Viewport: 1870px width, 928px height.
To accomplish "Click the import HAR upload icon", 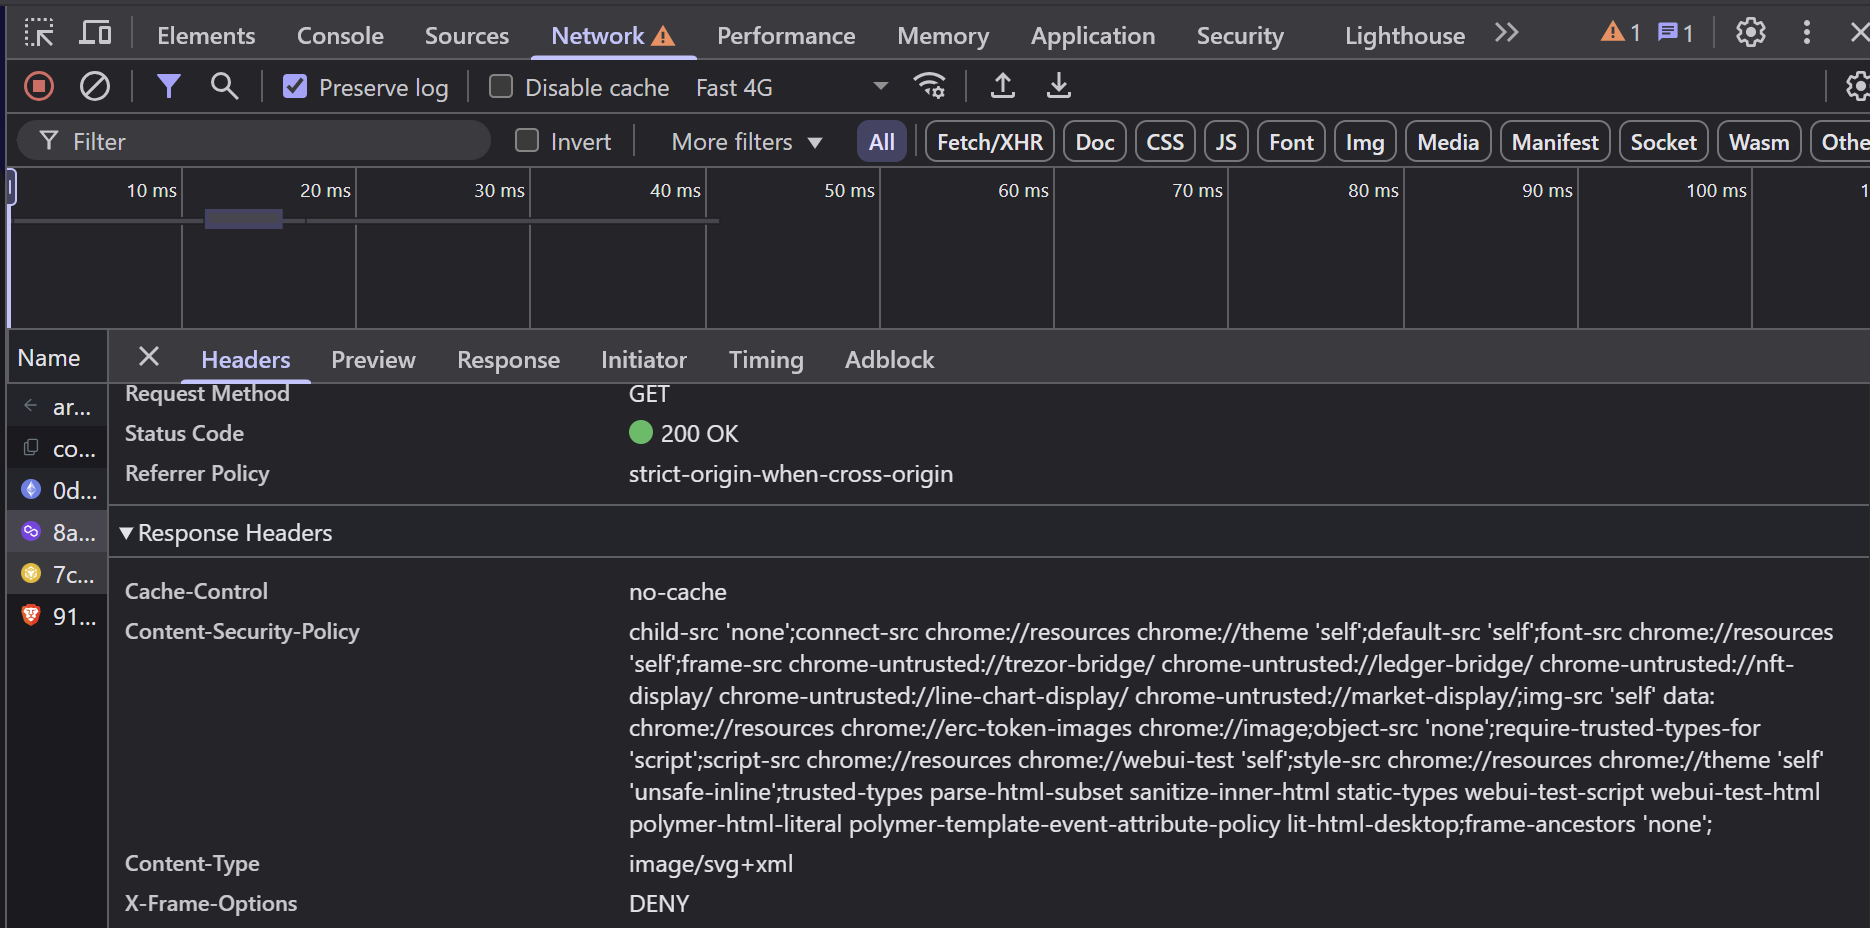I will tap(1002, 87).
